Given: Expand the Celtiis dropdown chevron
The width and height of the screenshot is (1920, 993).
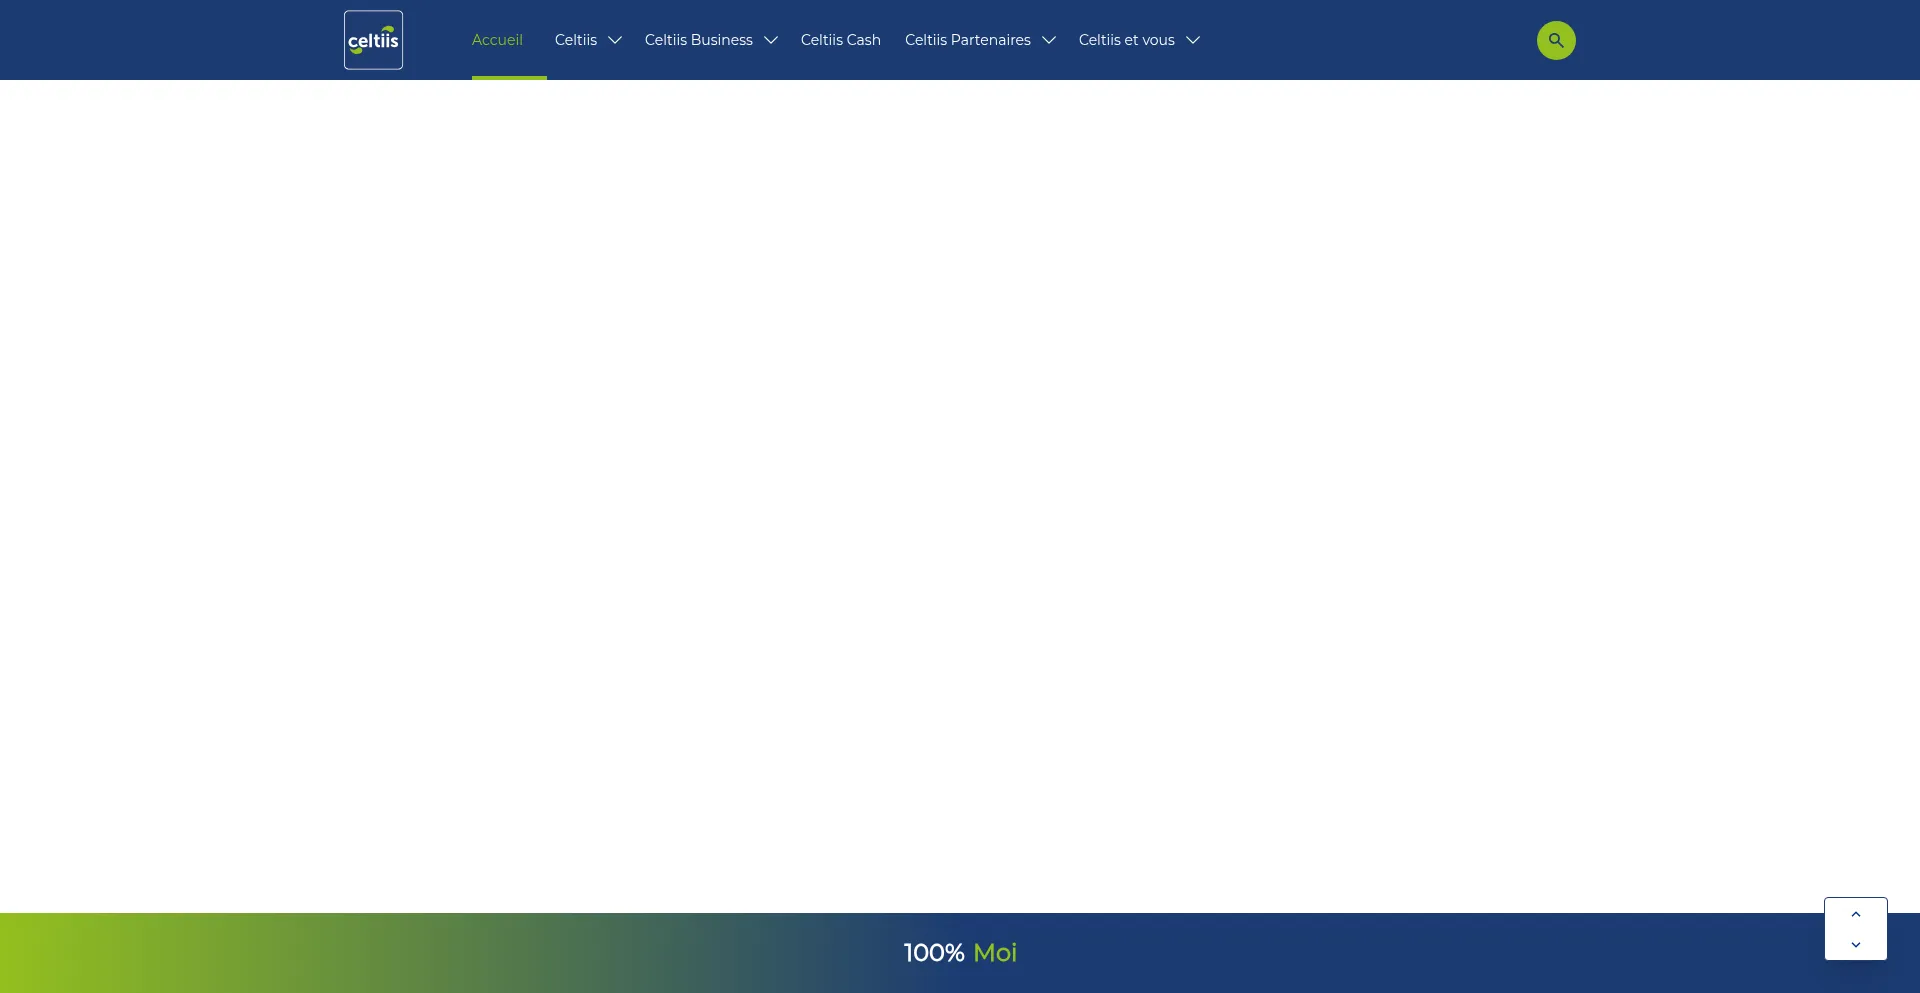Looking at the screenshot, I should pos(615,40).
